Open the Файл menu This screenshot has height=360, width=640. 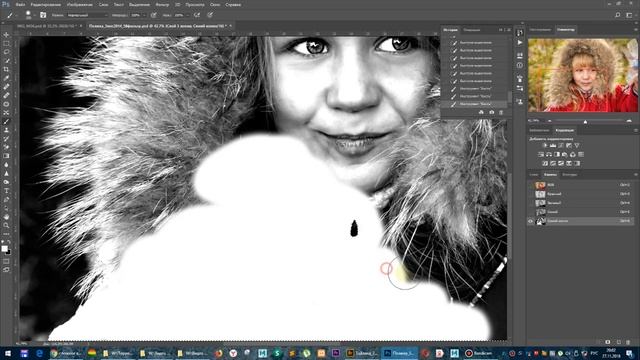tap(20, 4)
